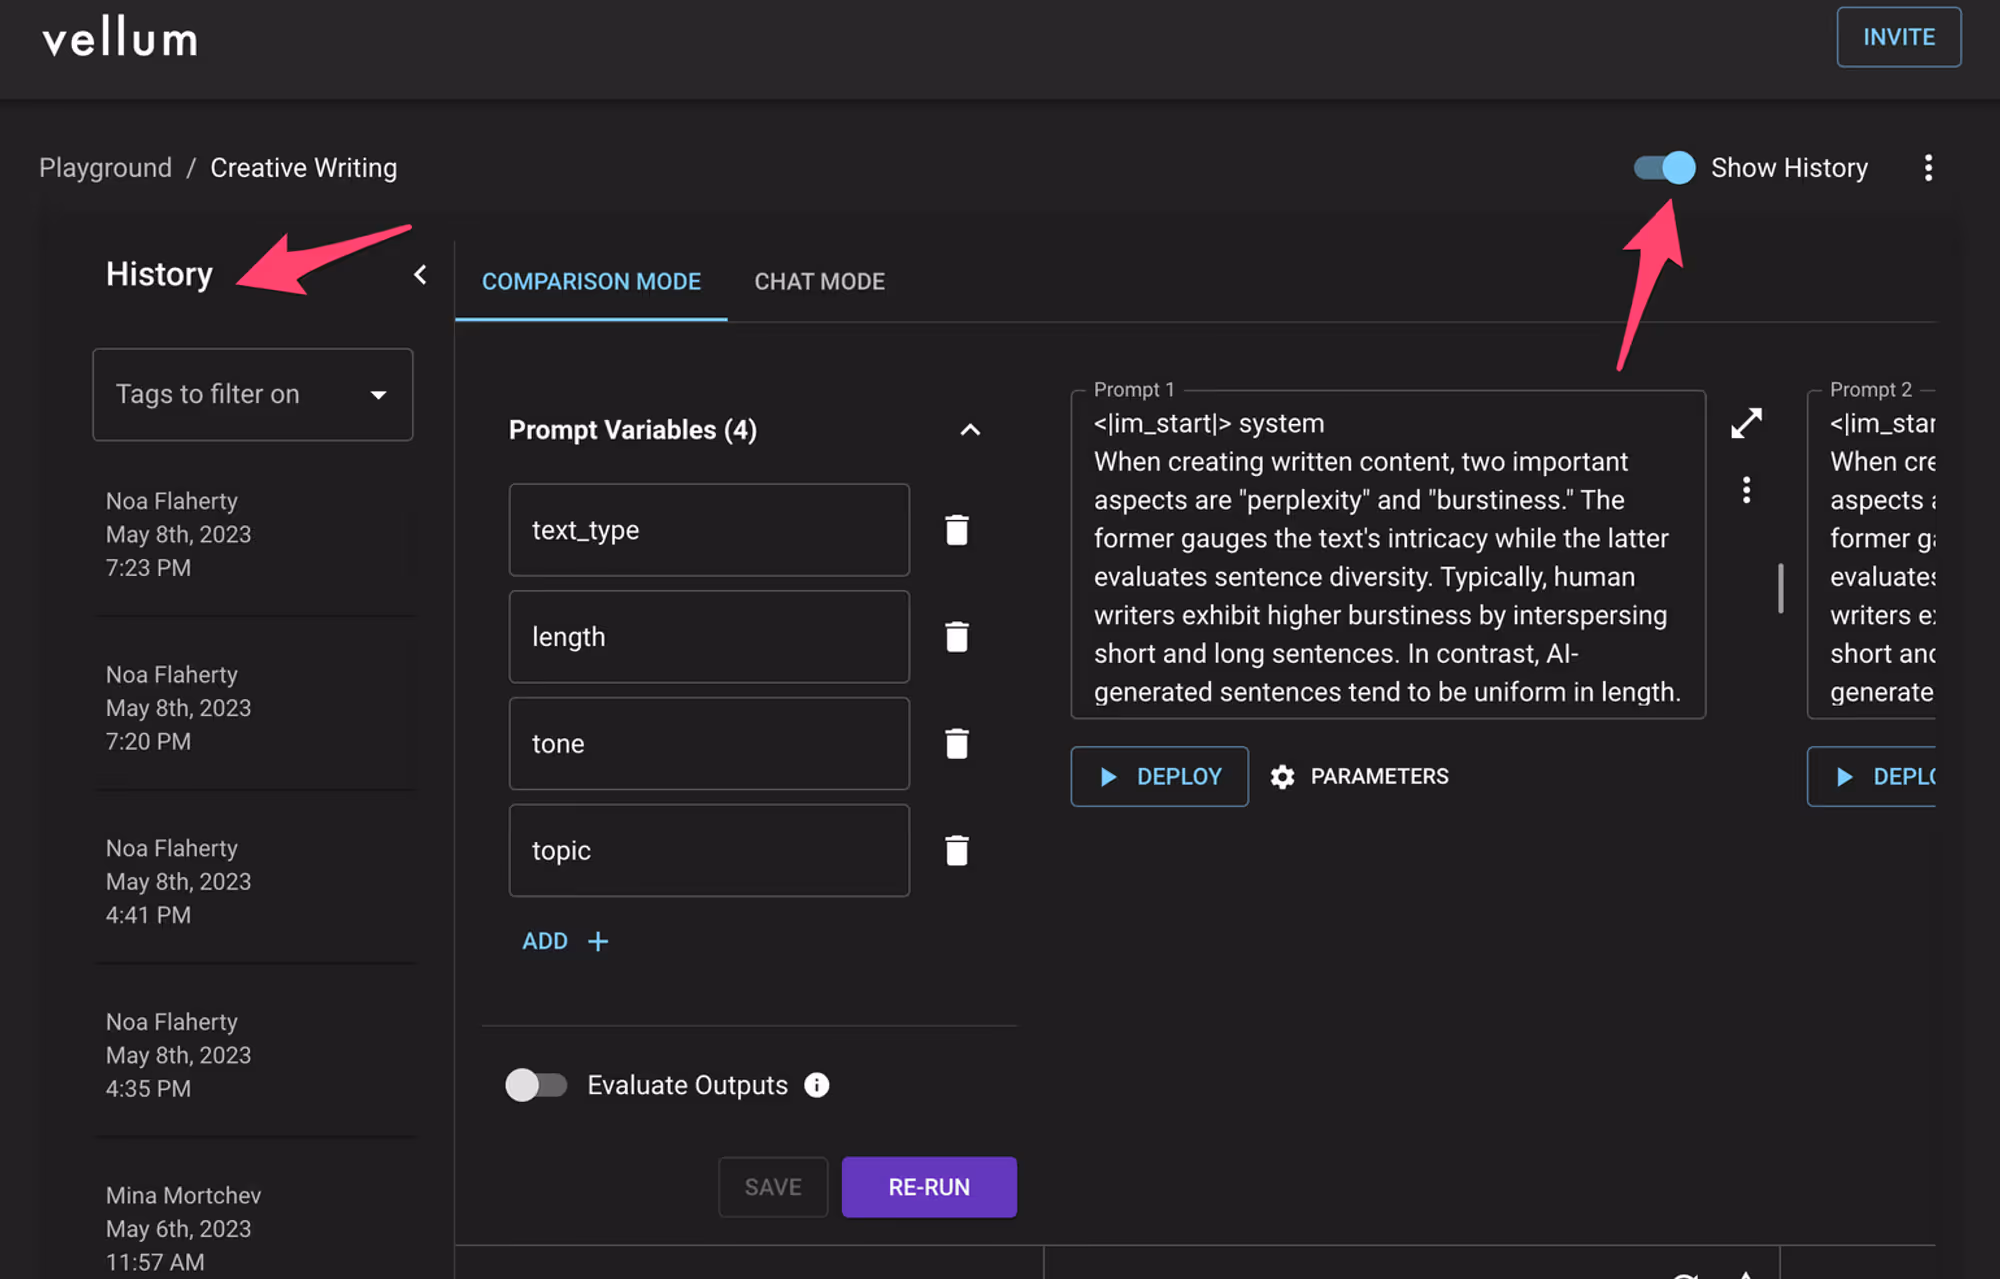Screen dimensions: 2000x1279
Task: Deploy Prompt 1
Action: click(1159, 777)
